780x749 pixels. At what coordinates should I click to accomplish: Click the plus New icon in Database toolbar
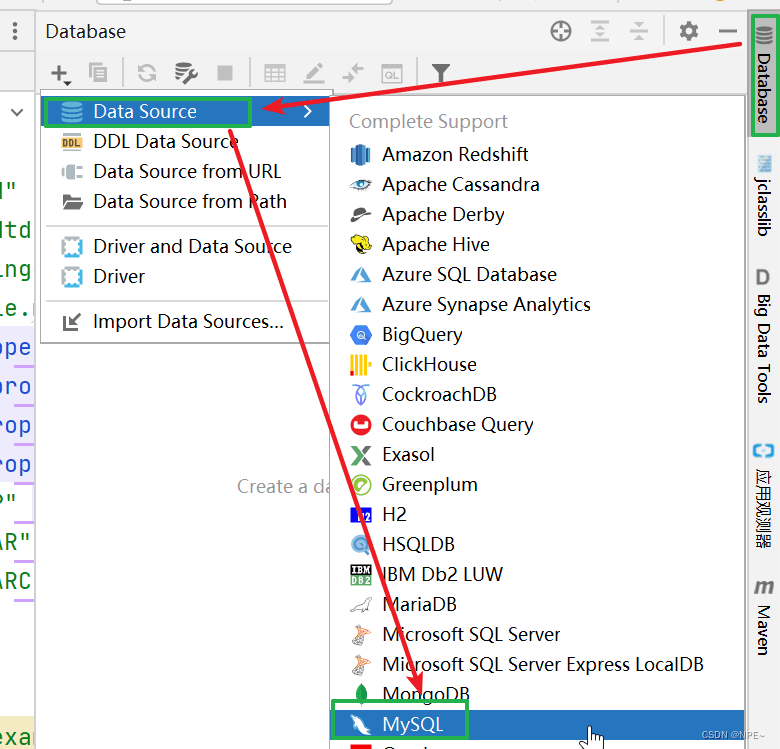tap(61, 74)
